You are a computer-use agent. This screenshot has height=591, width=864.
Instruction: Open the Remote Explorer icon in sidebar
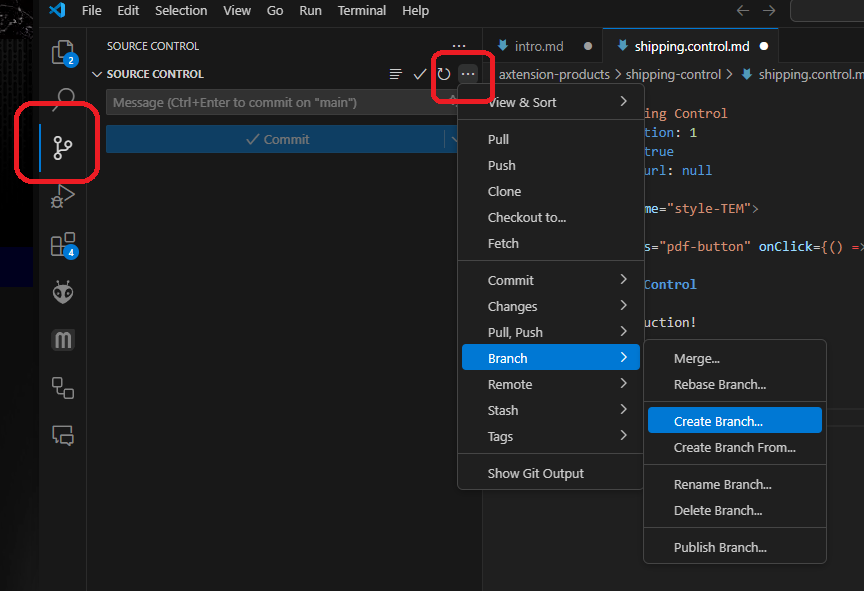pos(63,388)
